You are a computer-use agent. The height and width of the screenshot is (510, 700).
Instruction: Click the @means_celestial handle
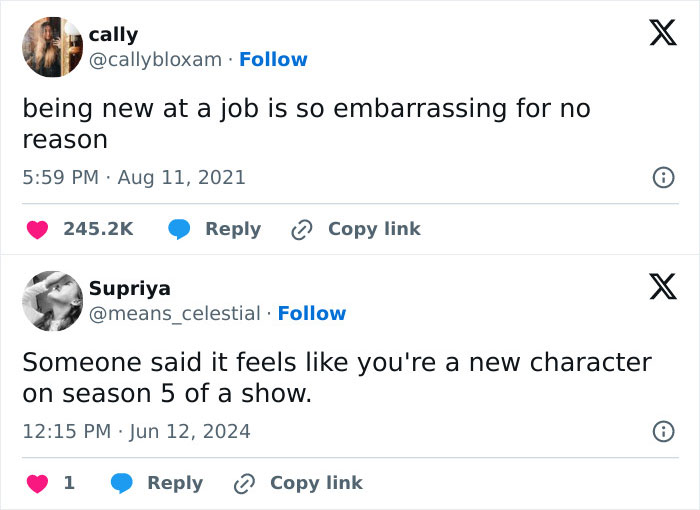(174, 314)
